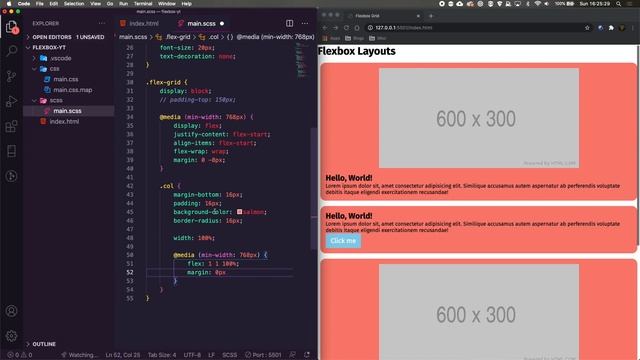Click browser forward arrow button
This screenshot has width=640, height=360.
pyautogui.click(x=335, y=28)
